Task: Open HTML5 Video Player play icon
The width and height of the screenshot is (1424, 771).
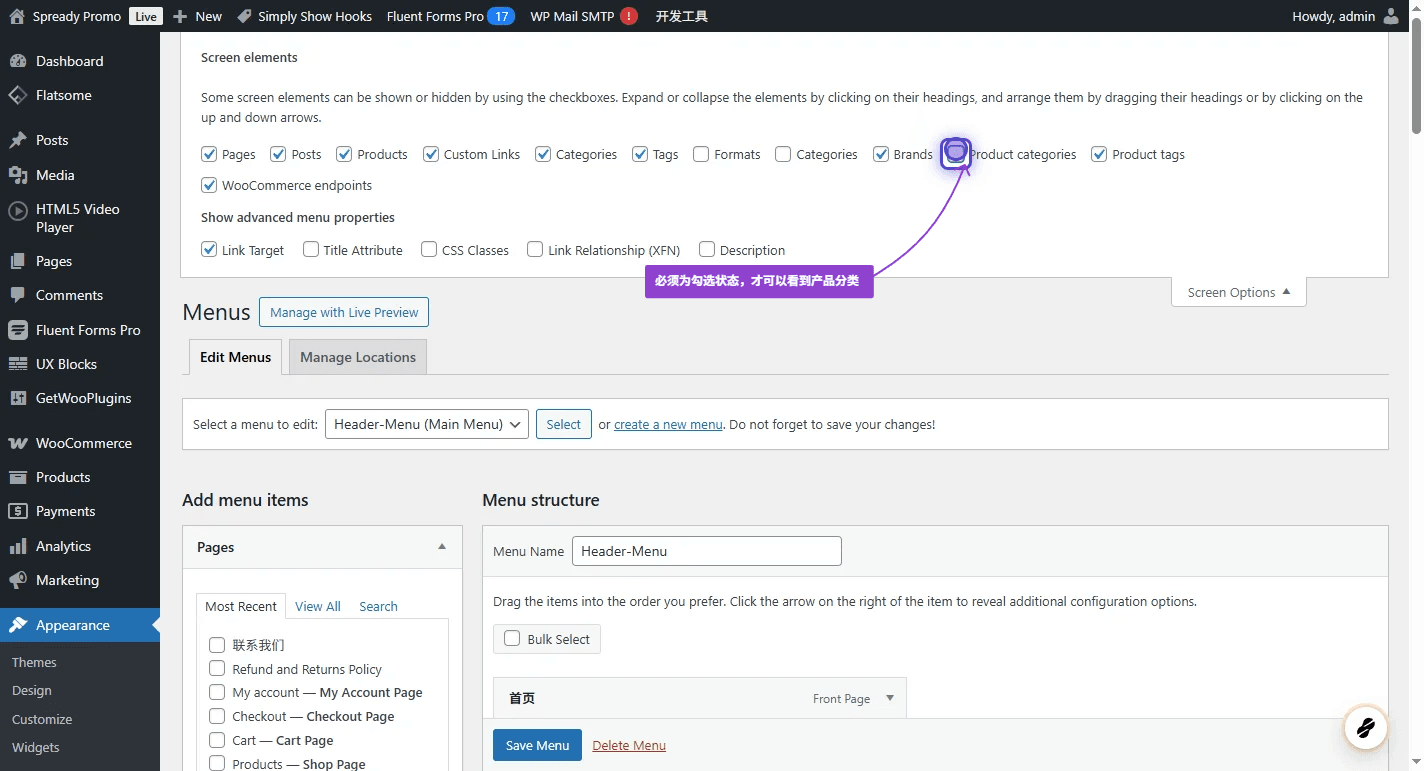Action: click(x=17, y=211)
